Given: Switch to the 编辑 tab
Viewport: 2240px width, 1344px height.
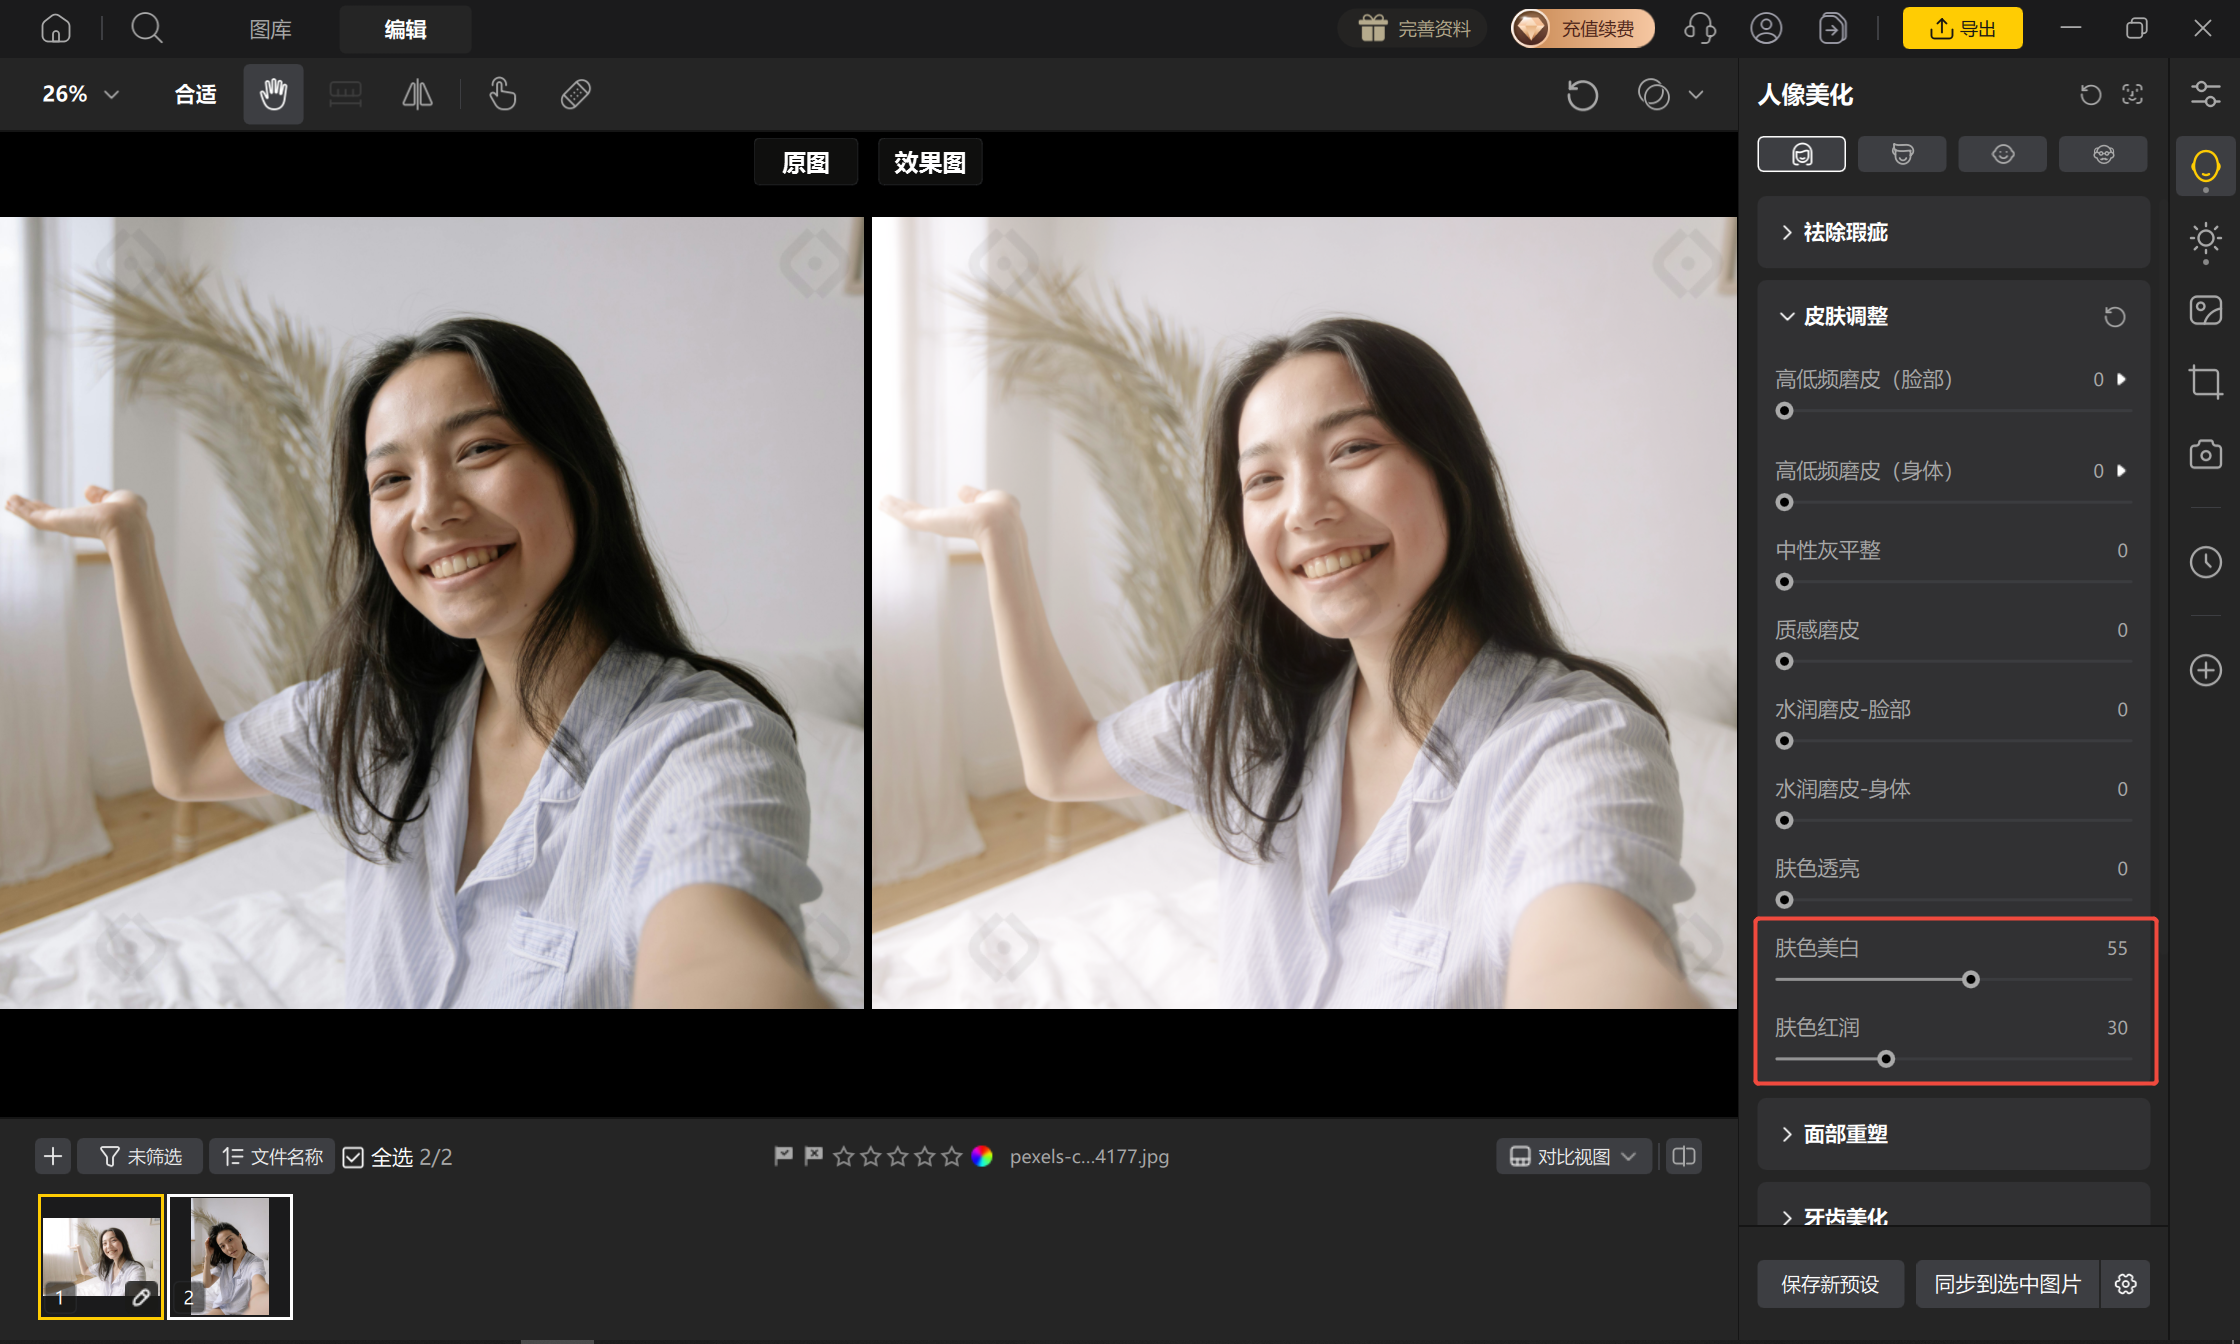Looking at the screenshot, I should (405, 29).
